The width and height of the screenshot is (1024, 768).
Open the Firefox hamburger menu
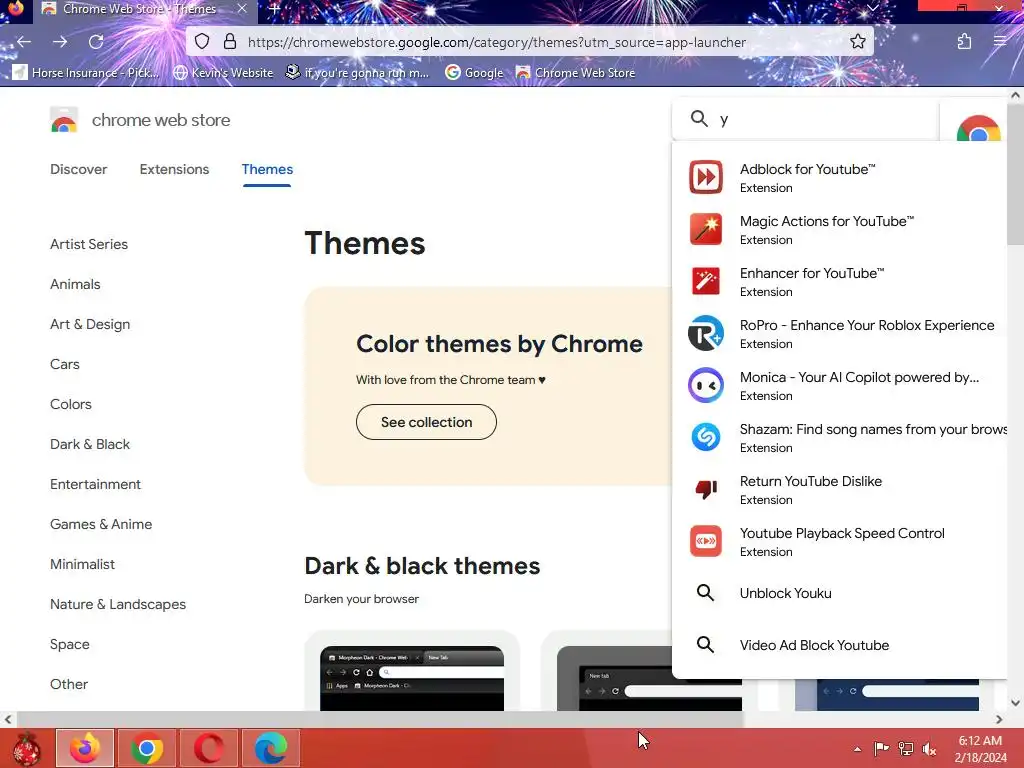(1000, 42)
